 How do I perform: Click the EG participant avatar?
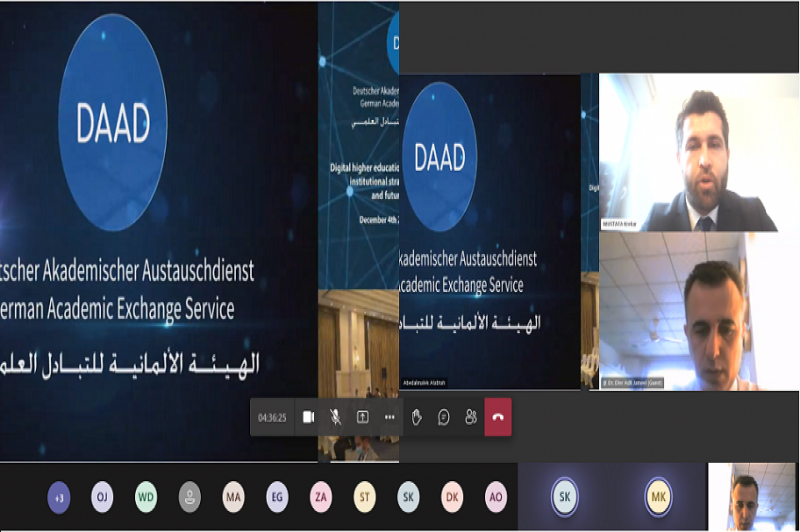tap(277, 497)
